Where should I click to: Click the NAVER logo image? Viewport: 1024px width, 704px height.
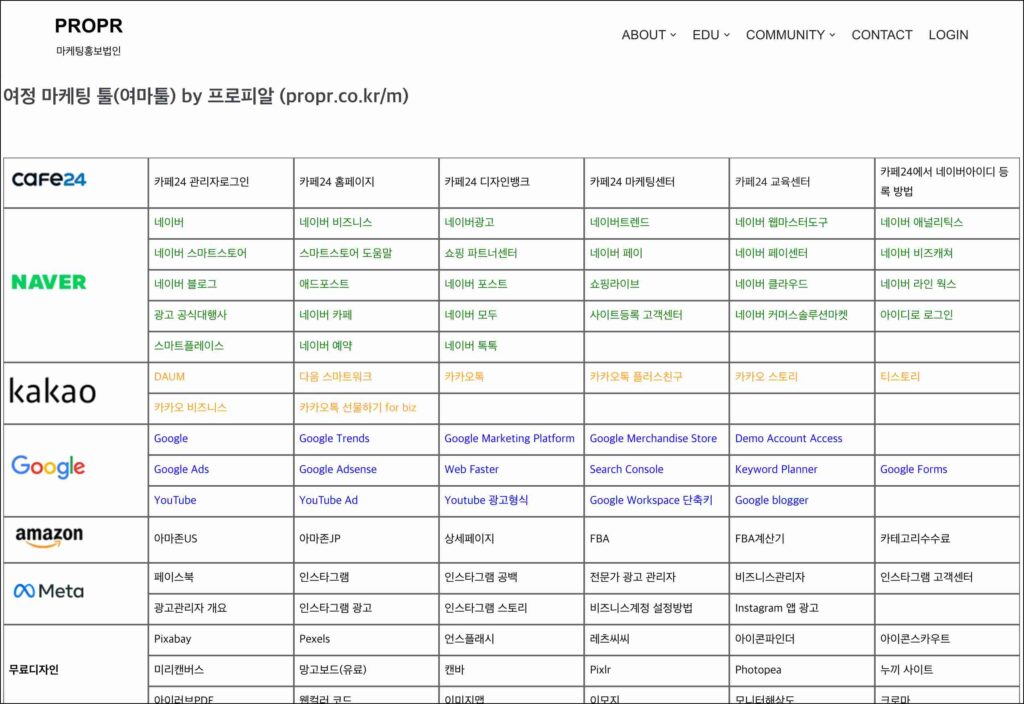pyautogui.click(x=49, y=283)
